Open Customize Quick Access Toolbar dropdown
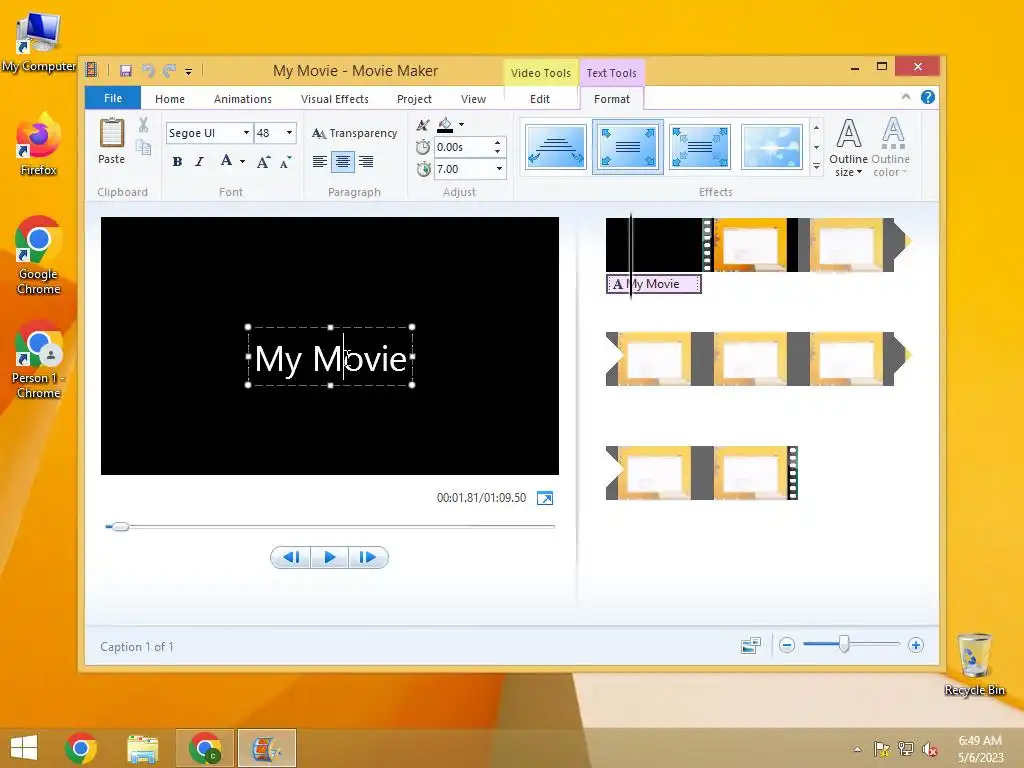Viewport: 1024px width, 768px height. [188, 72]
